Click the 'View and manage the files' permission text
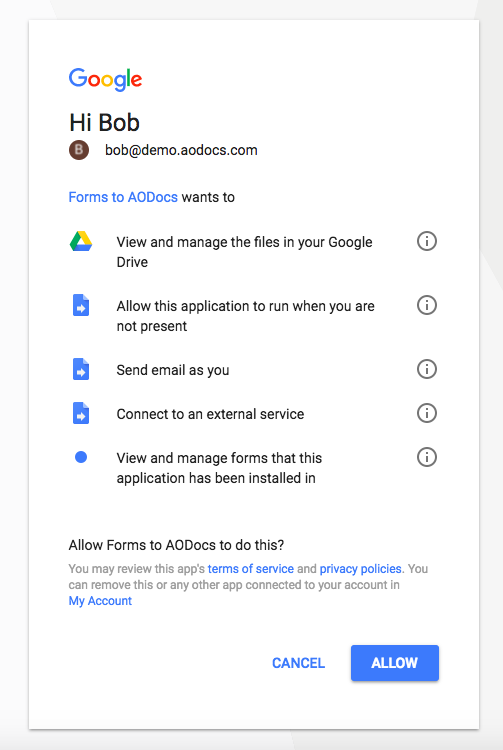Image resolution: width=503 pixels, height=750 pixels. (x=244, y=252)
